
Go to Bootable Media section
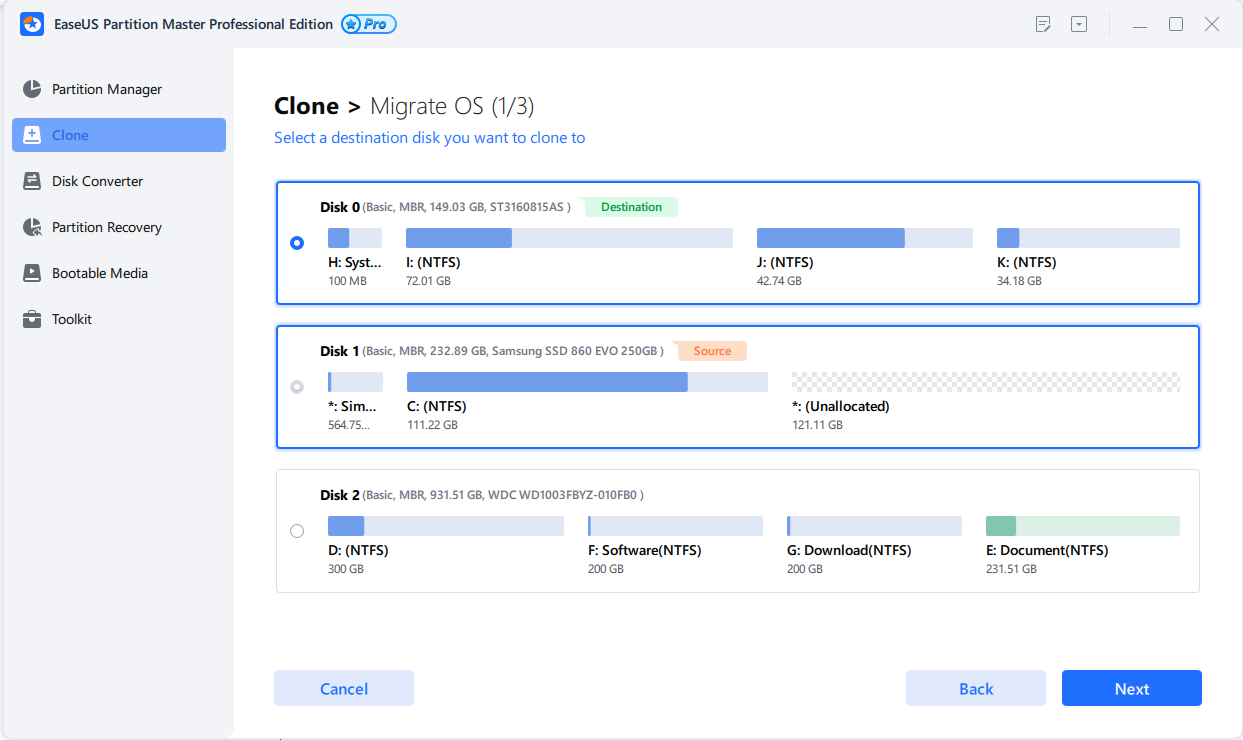(100, 273)
